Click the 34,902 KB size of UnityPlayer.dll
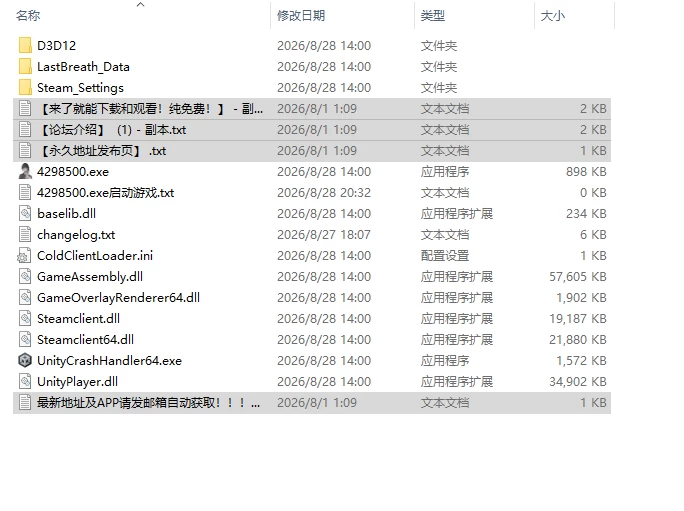 tap(578, 381)
